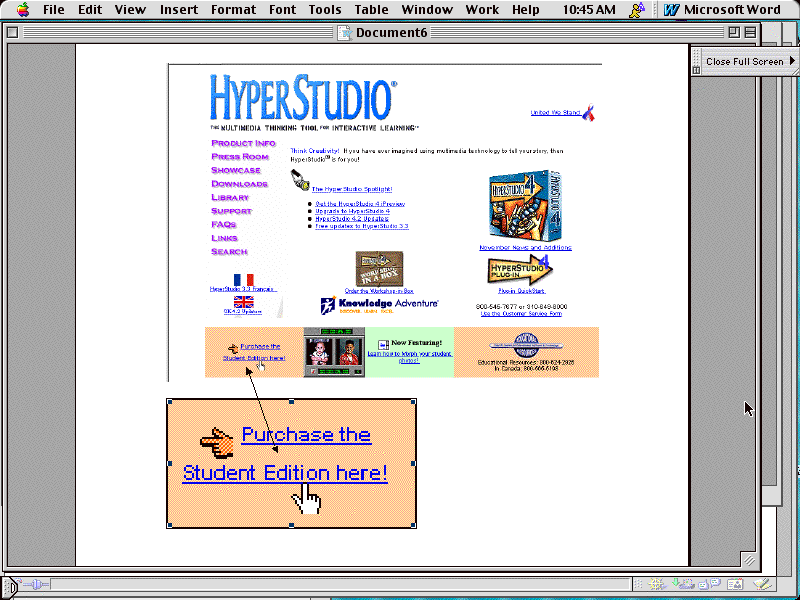
Task: Click the Use the Customer Service Form link
Action: pos(521,314)
